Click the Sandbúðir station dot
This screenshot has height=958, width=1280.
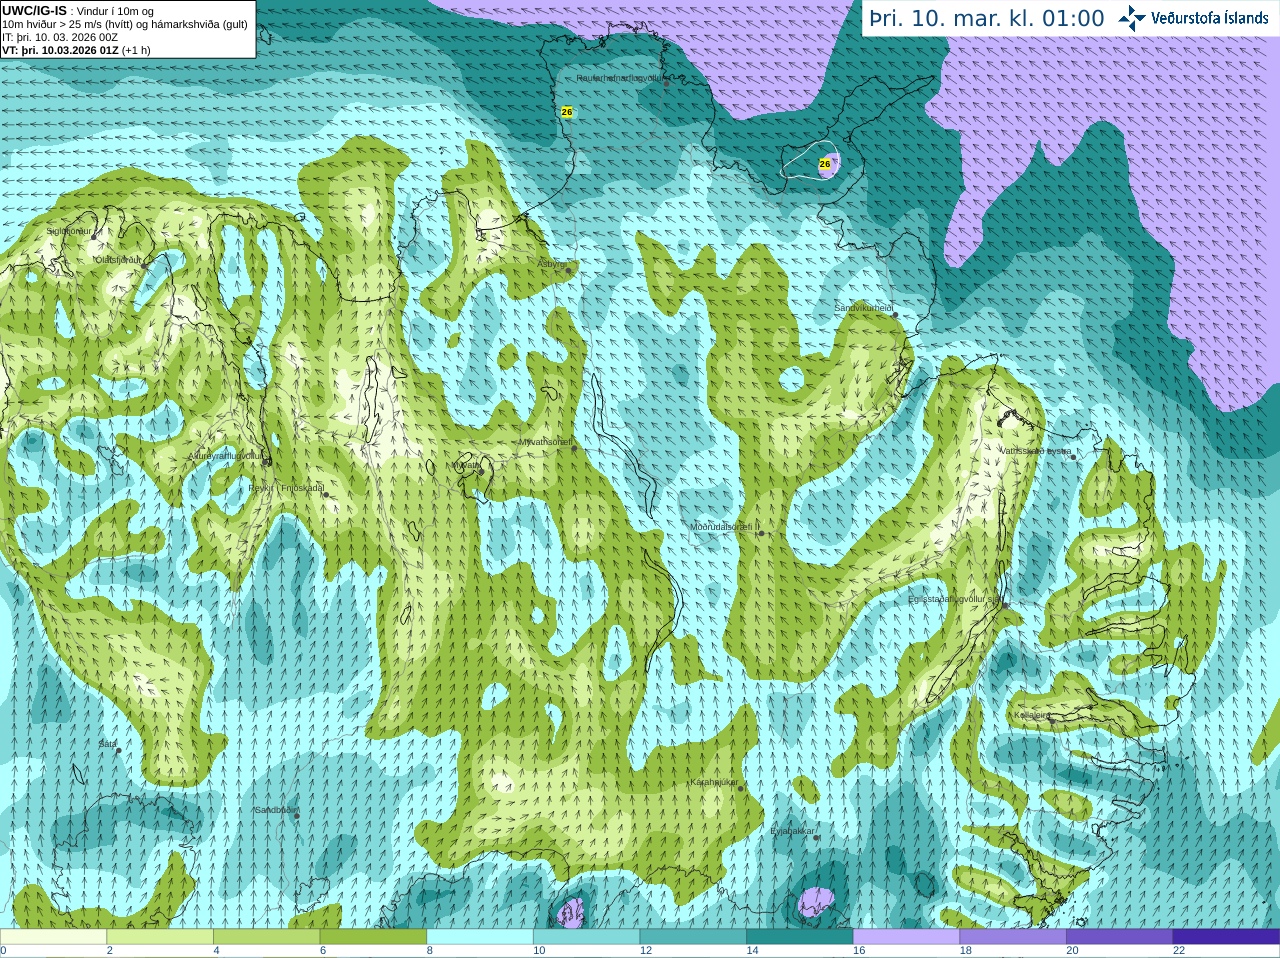[296, 816]
